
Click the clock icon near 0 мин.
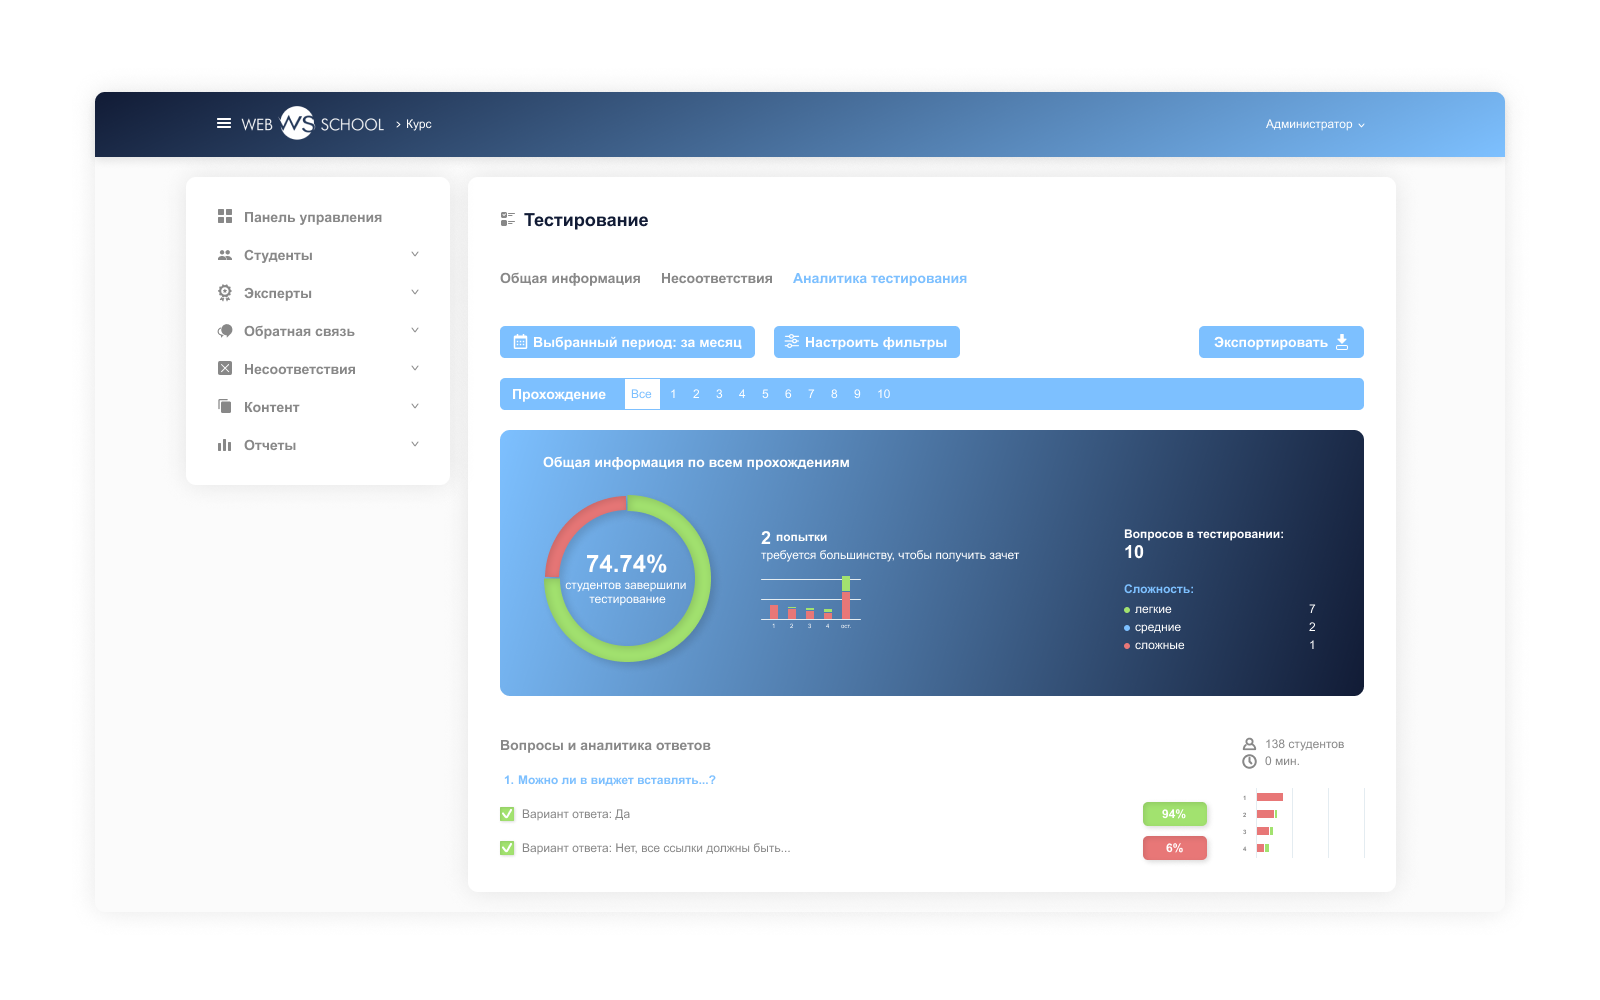[x=1249, y=761]
